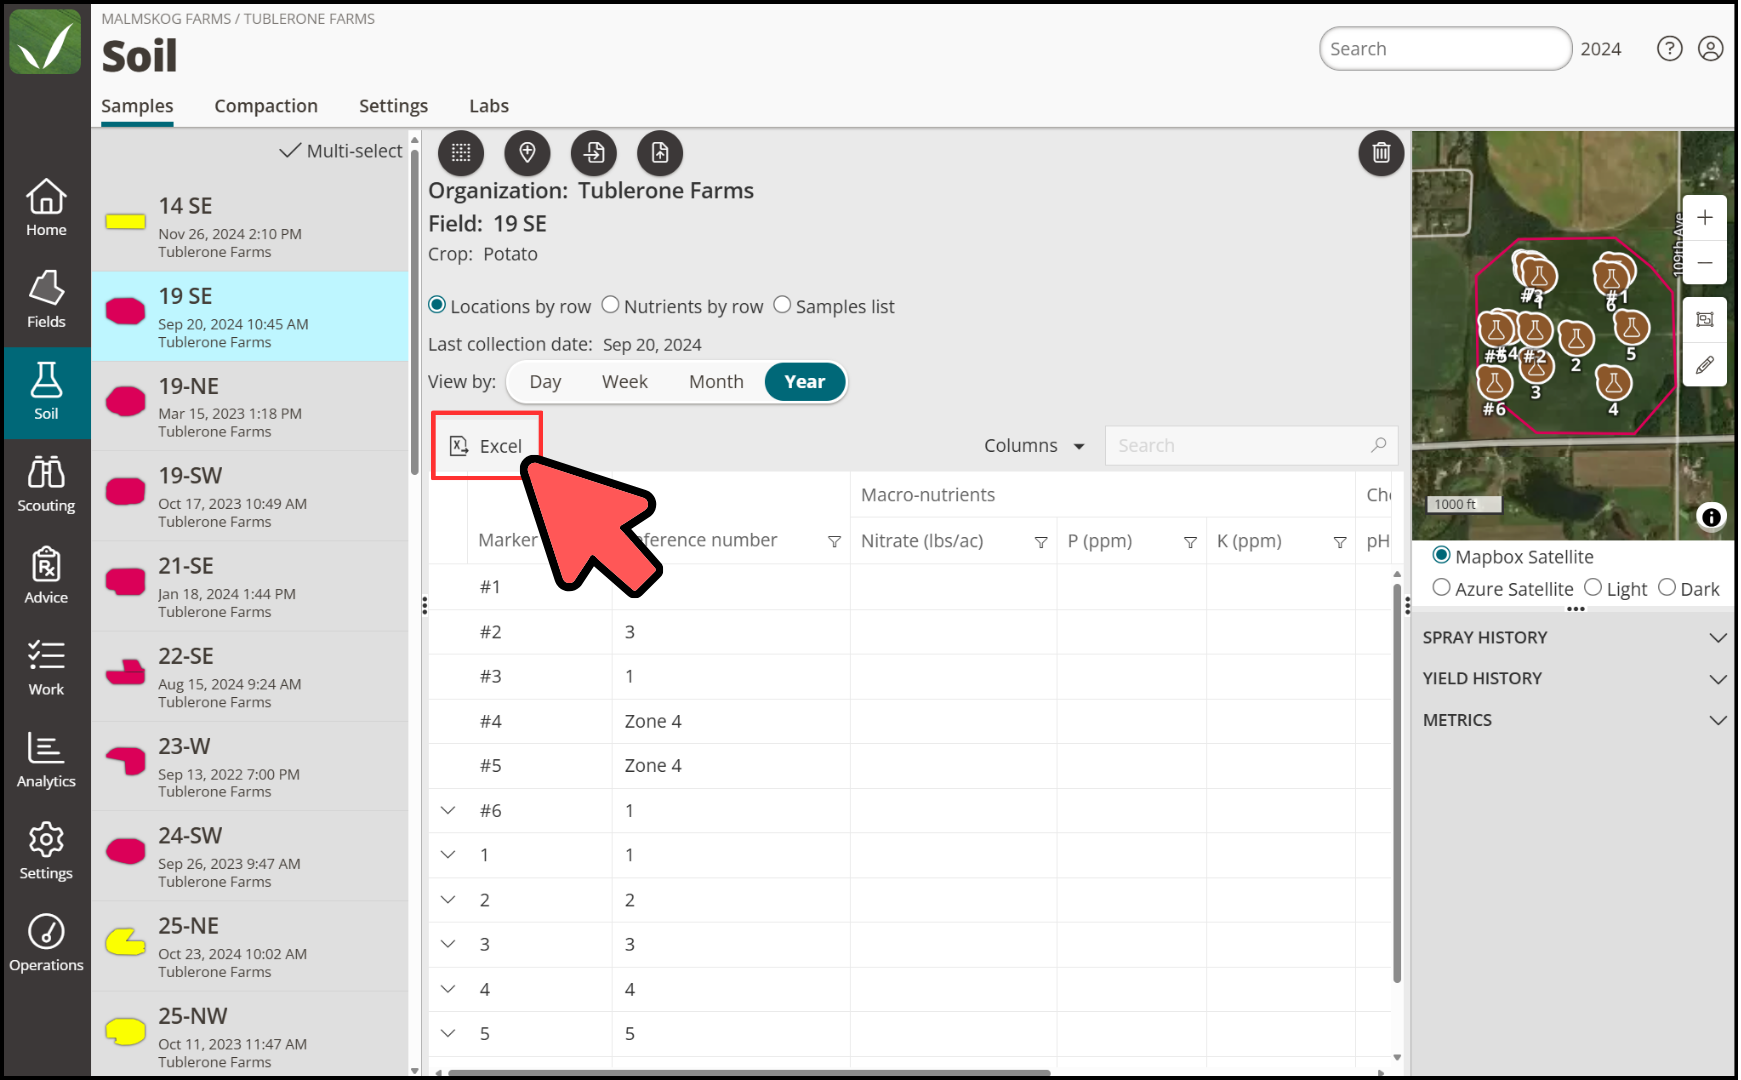Open field 22-SE in list
1741x1080 pixels.
click(250, 677)
